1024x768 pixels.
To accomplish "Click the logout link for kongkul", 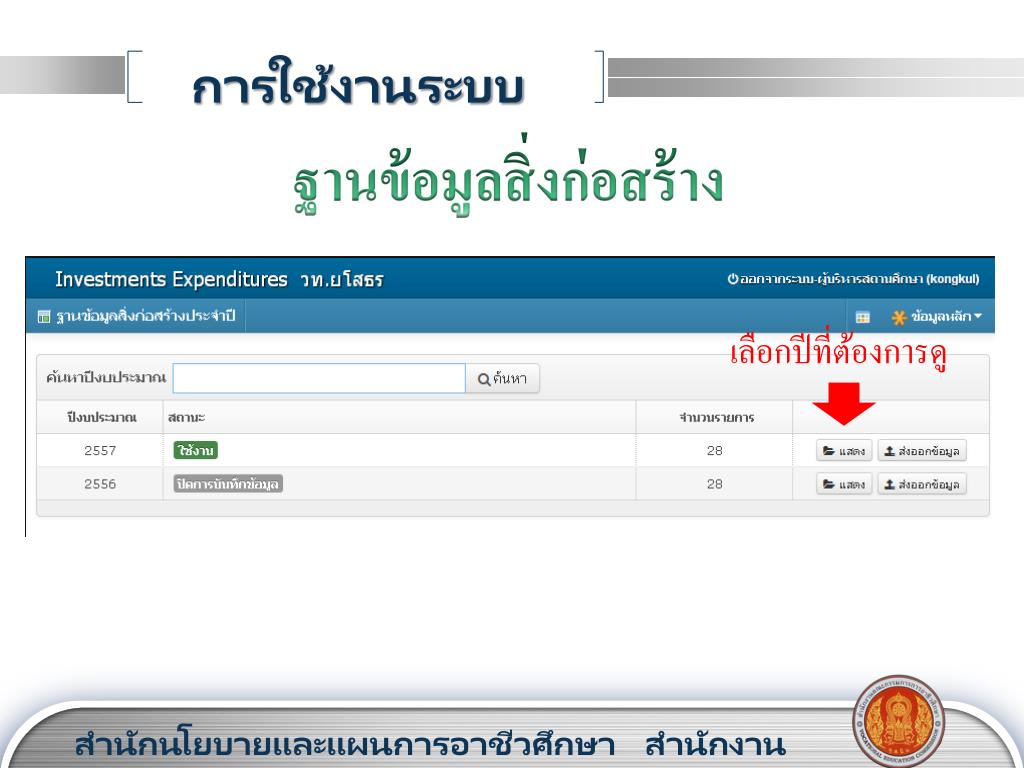I will 854,279.
